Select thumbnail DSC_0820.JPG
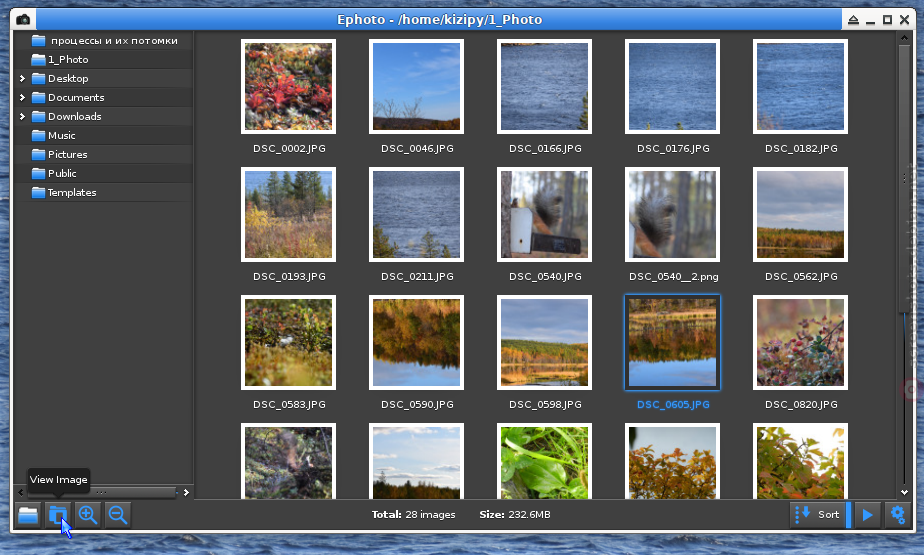This screenshot has width=924, height=555. click(x=800, y=342)
